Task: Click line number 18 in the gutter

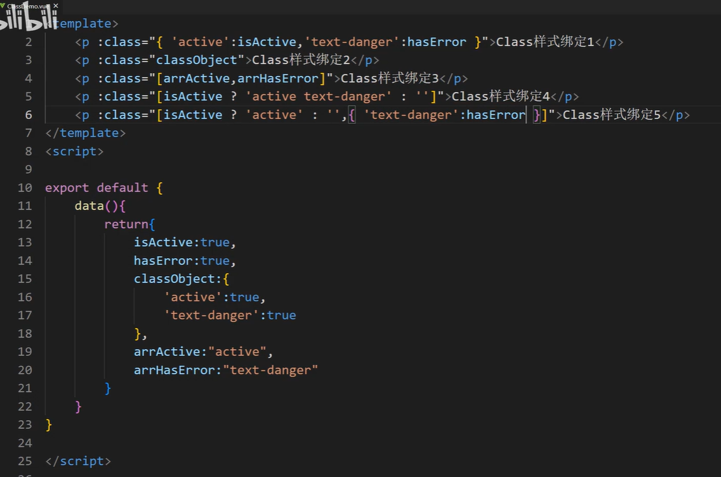Action: pyautogui.click(x=25, y=333)
